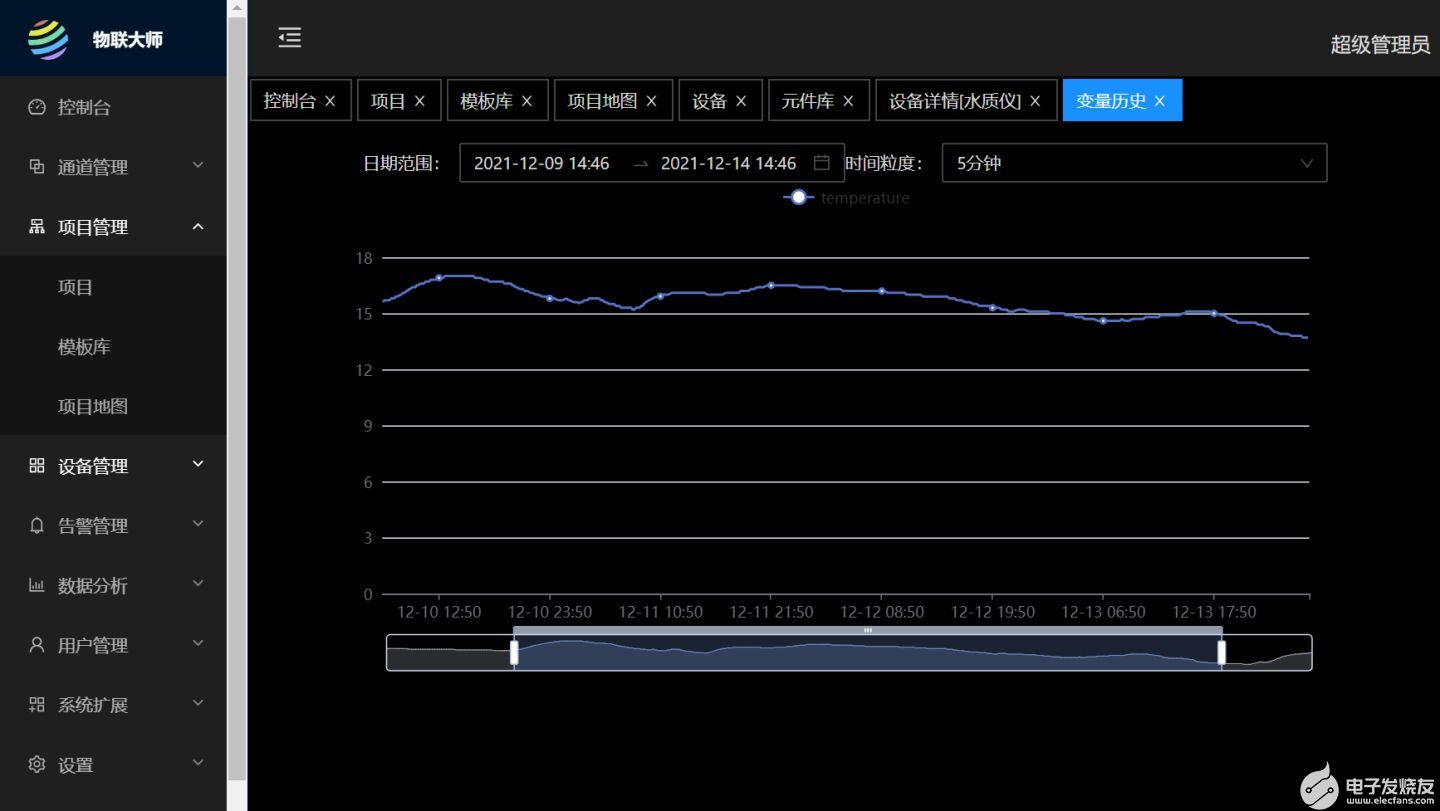
Task: Close the 变量历史 tab
Action: point(1160,101)
